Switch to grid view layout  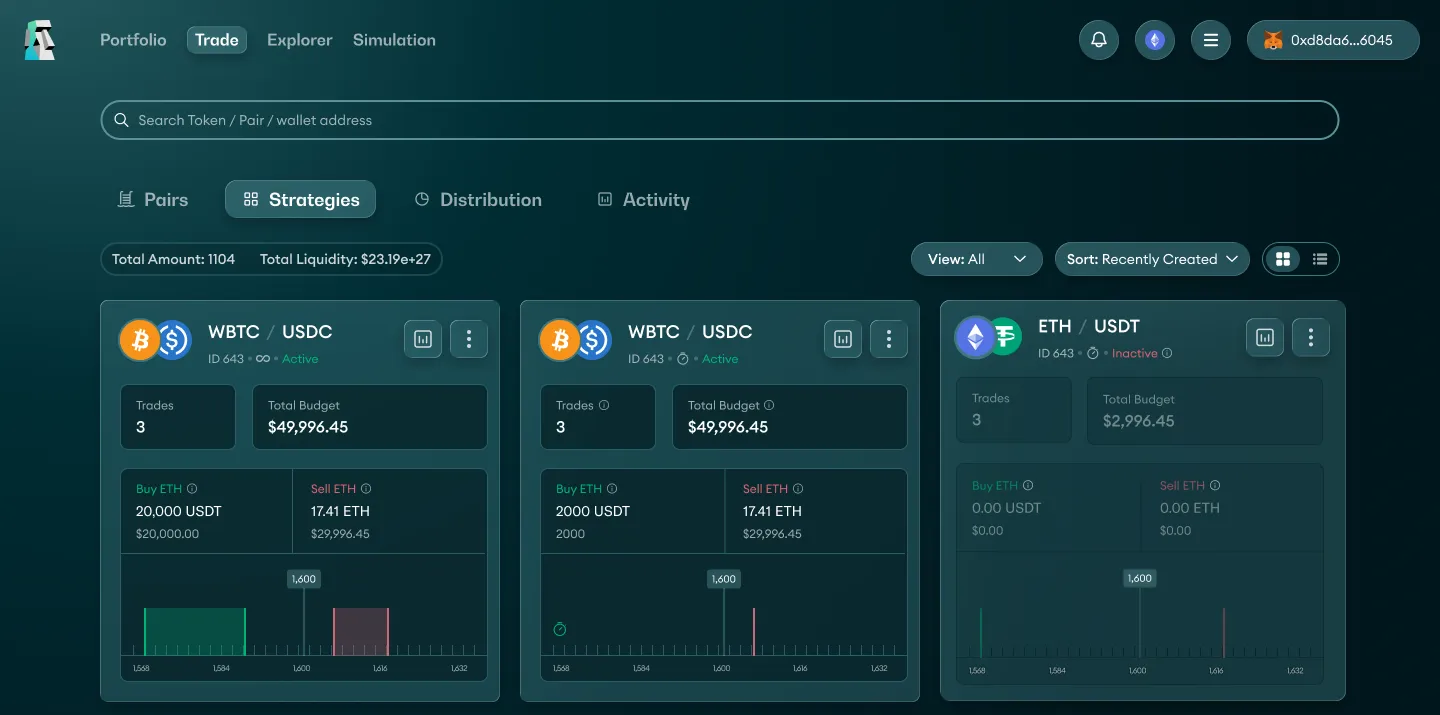coord(1283,259)
